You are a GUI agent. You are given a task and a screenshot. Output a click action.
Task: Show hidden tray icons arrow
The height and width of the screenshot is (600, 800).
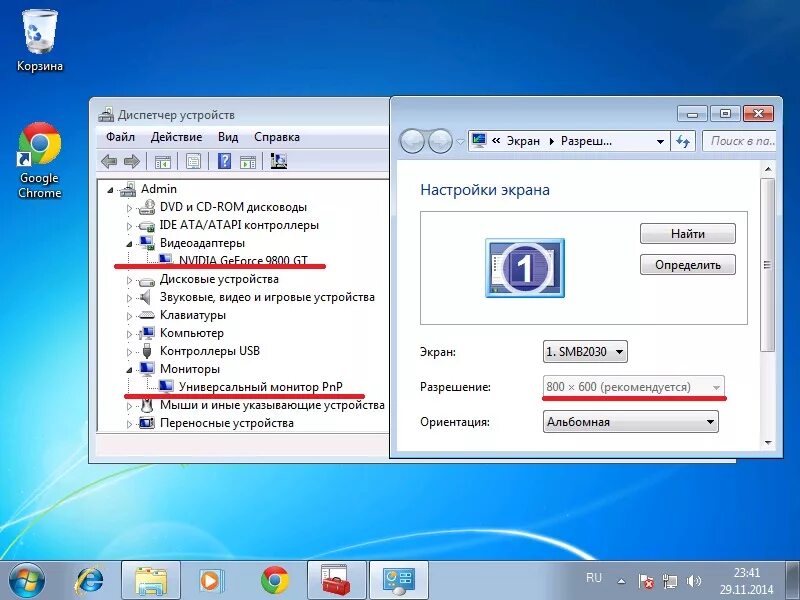621,581
